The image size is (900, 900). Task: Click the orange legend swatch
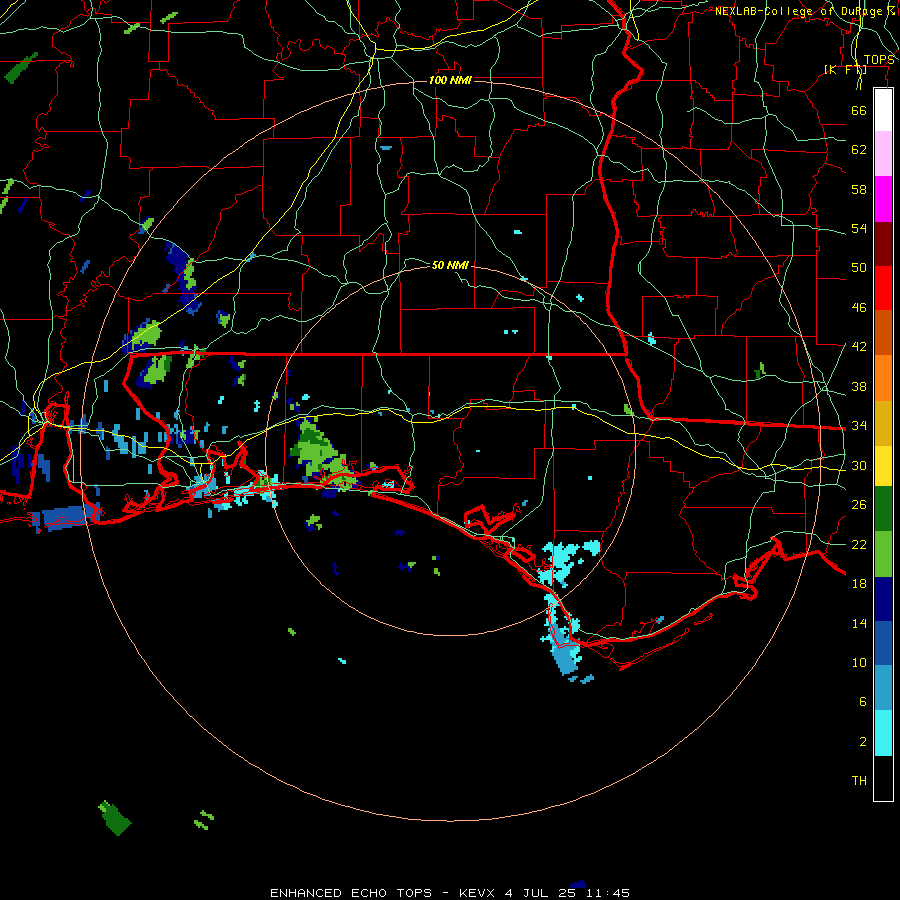[x=883, y=378]
